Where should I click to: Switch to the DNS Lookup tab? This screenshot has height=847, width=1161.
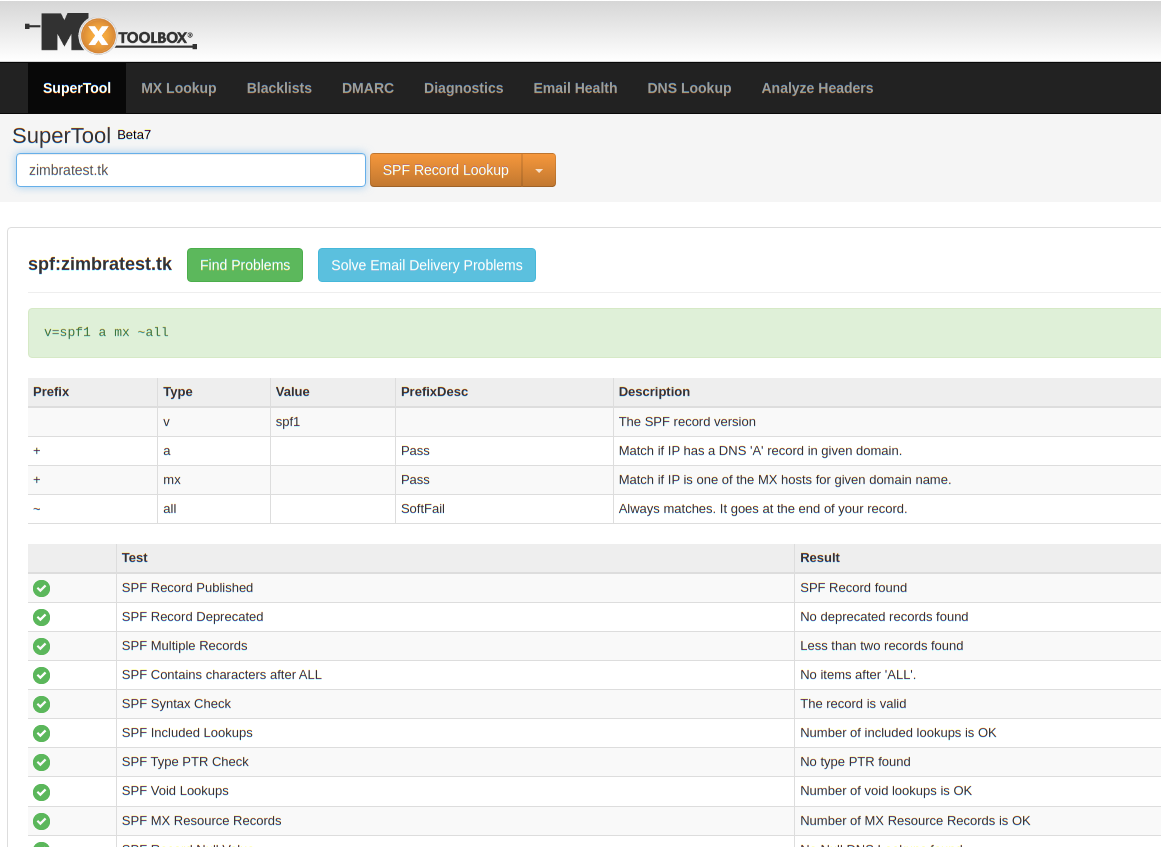[x=689, y=88]
